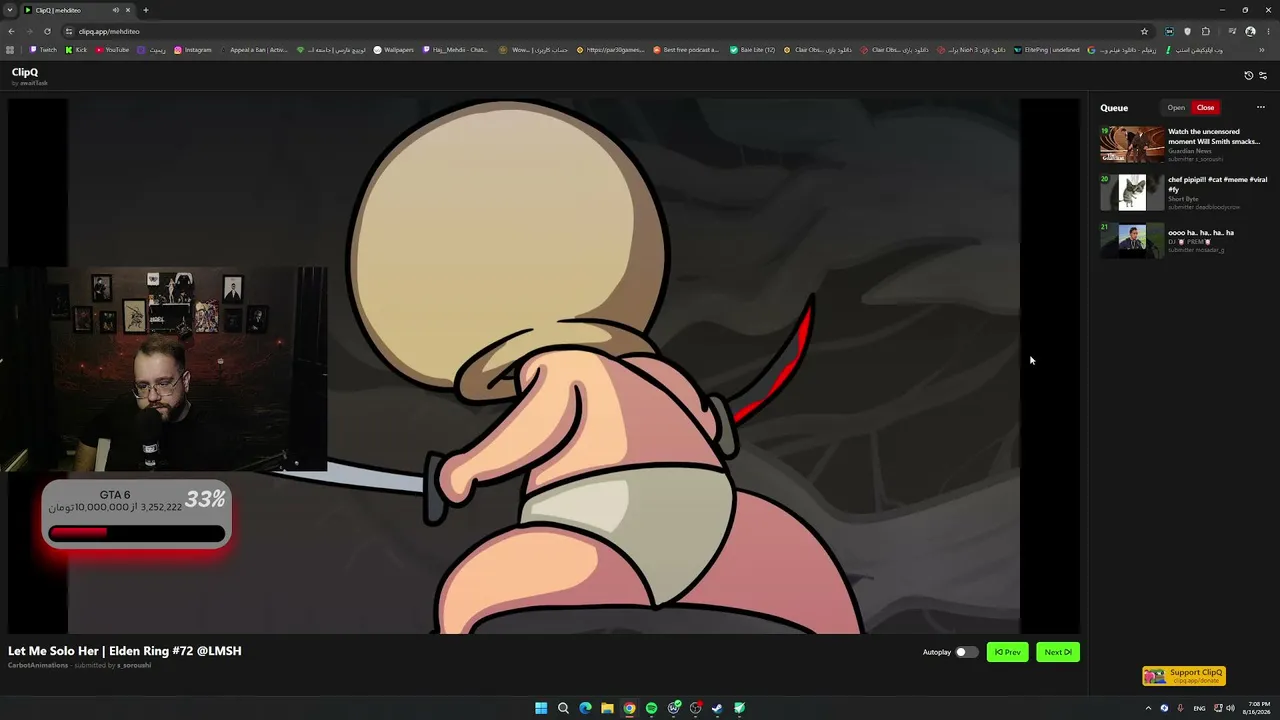Viewport: 1280px width, 720px height.
Task: Open the volume control in system tray
Action: pos(1230,708)
